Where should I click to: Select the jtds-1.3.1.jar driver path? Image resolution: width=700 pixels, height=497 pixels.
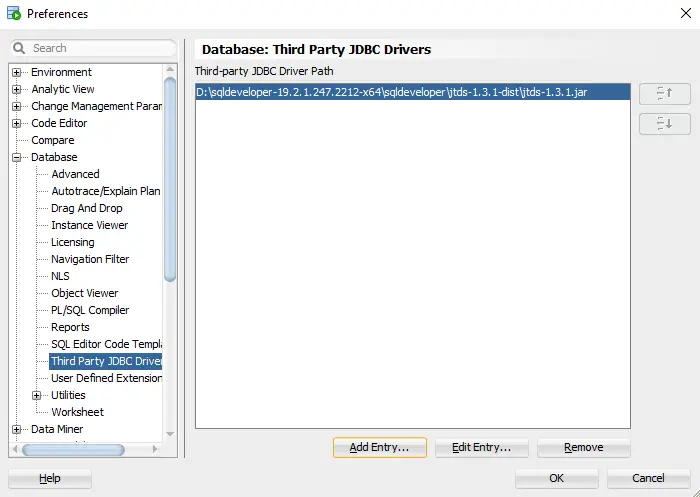[x=413, y=92]
